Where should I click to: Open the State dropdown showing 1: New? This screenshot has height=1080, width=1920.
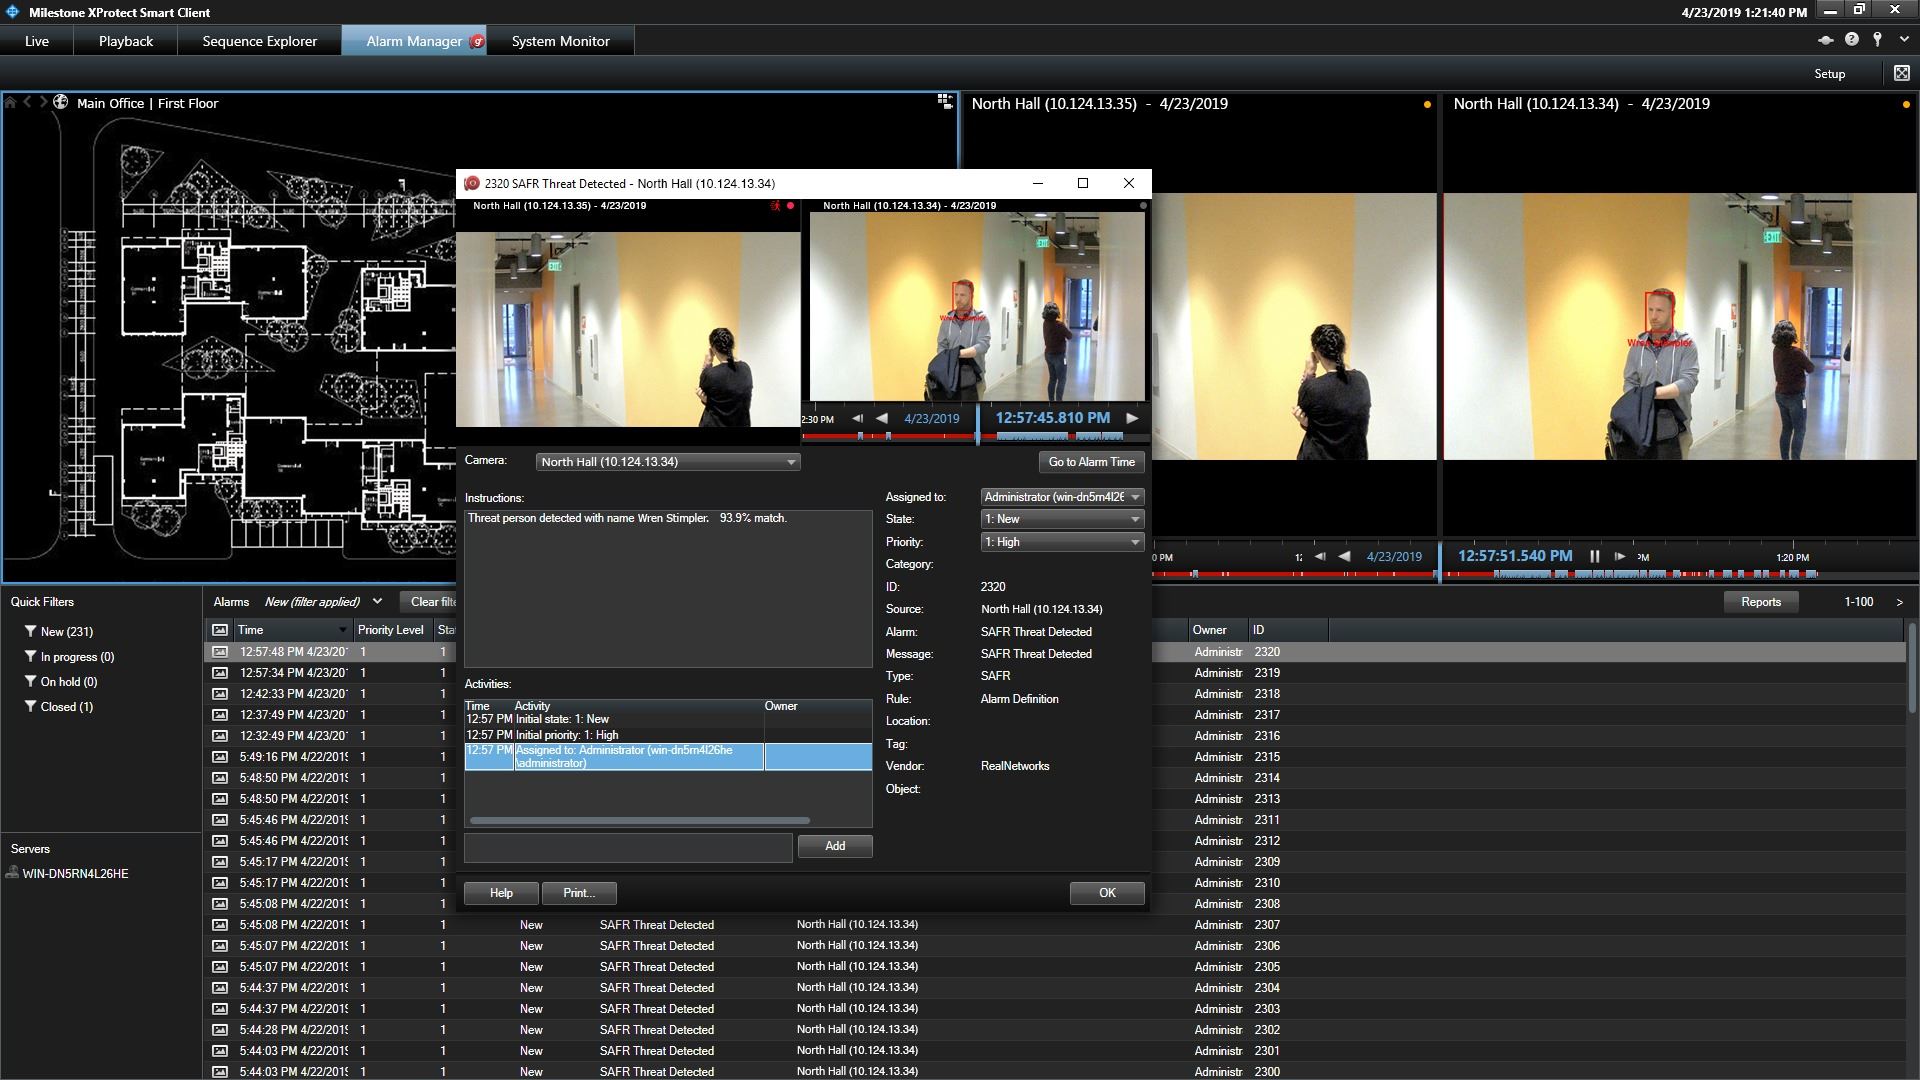click(1062, 519)
